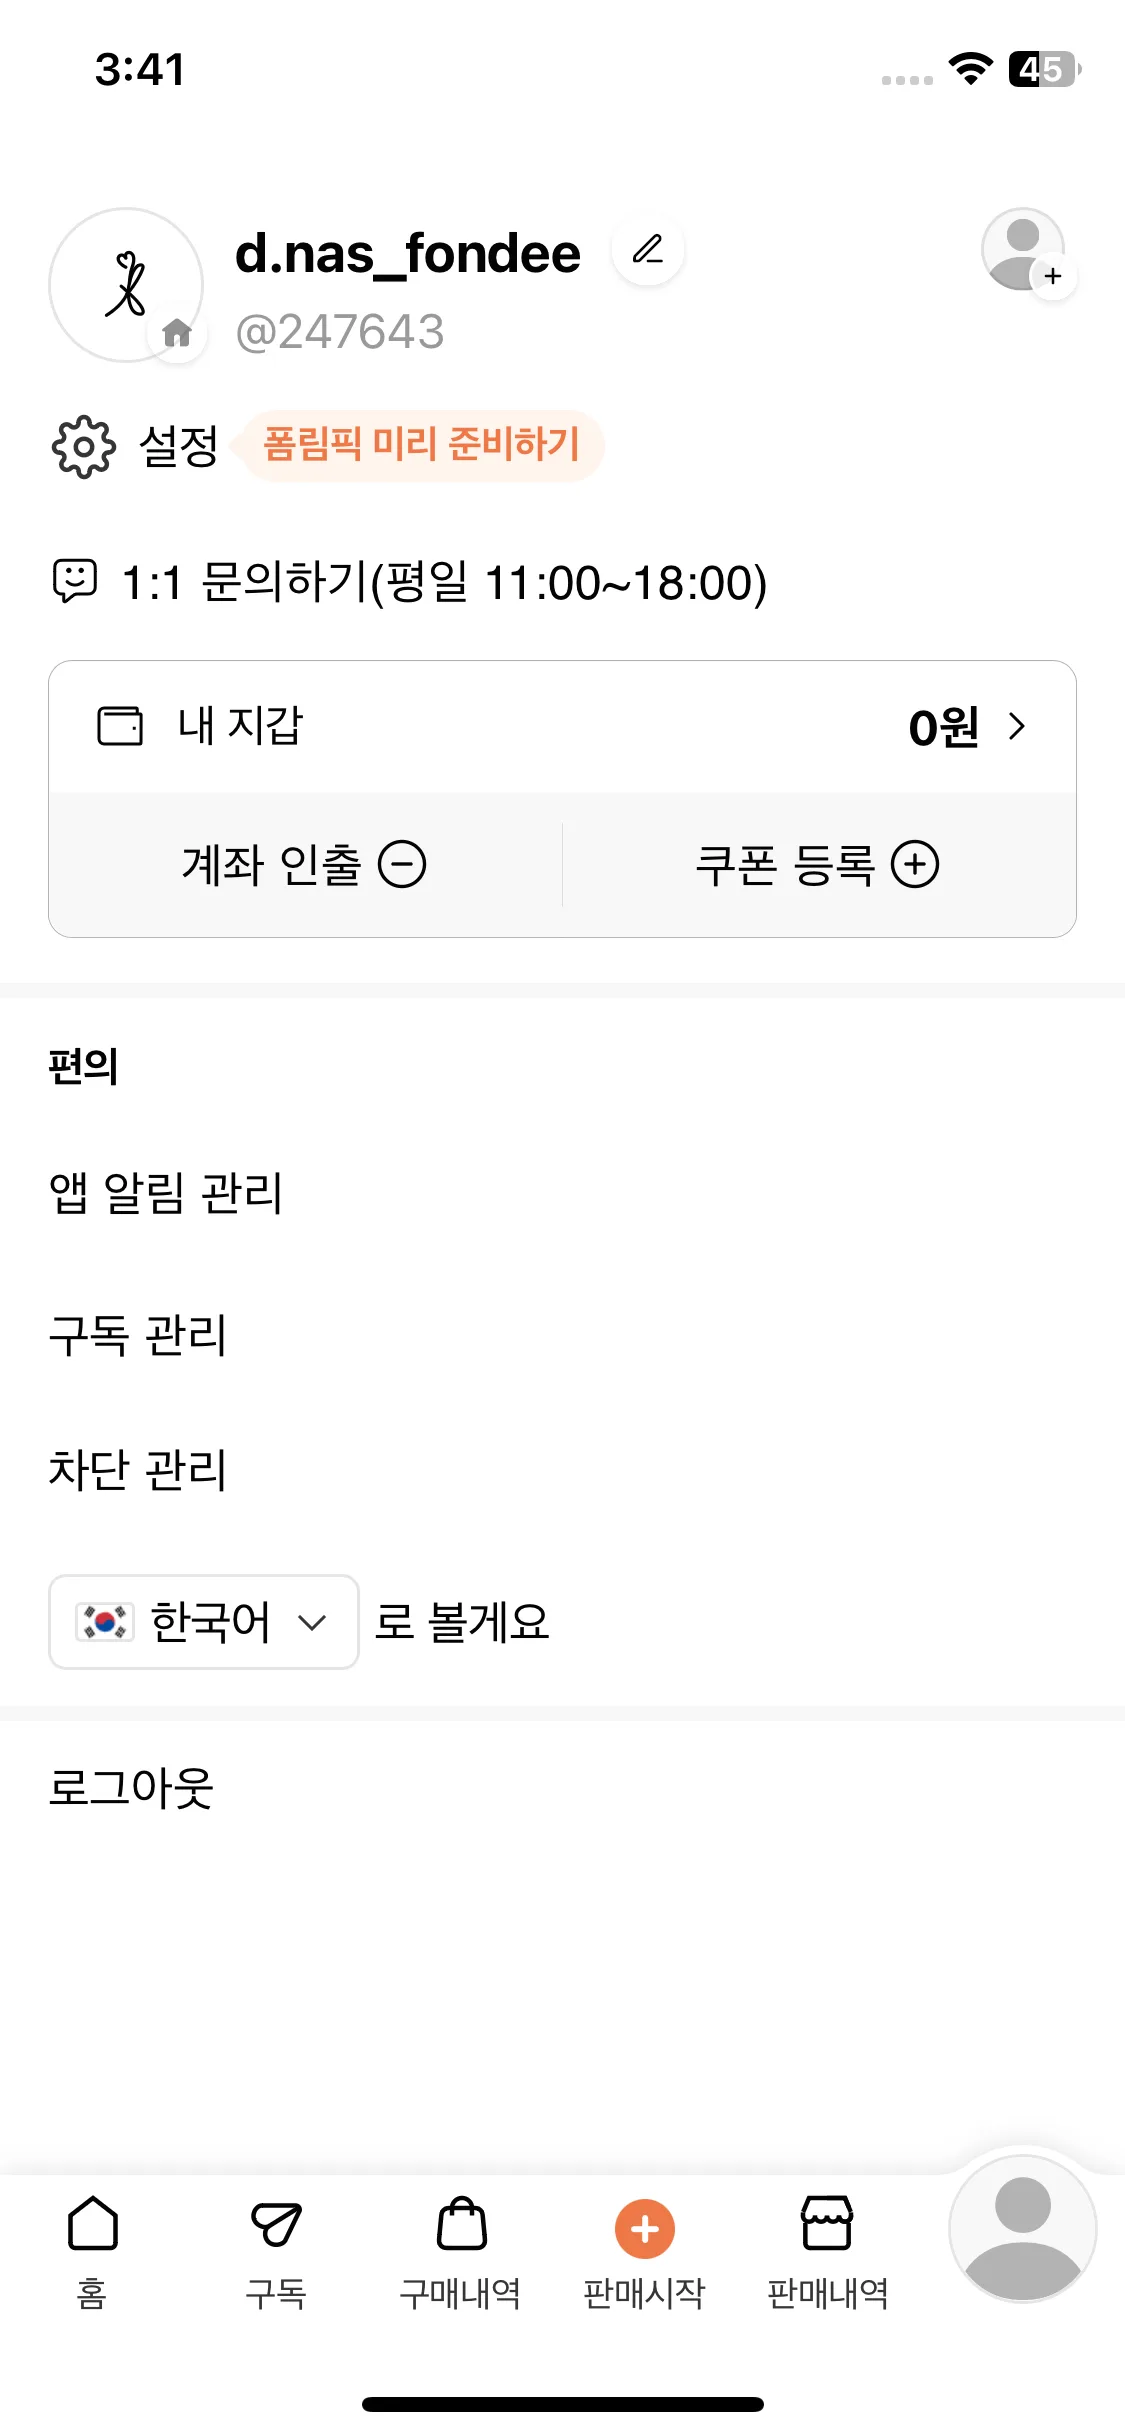The image size is (1125, 2436).
Task: Tap 로그아웃 to sign out
Action: [x=131, y=1788]
